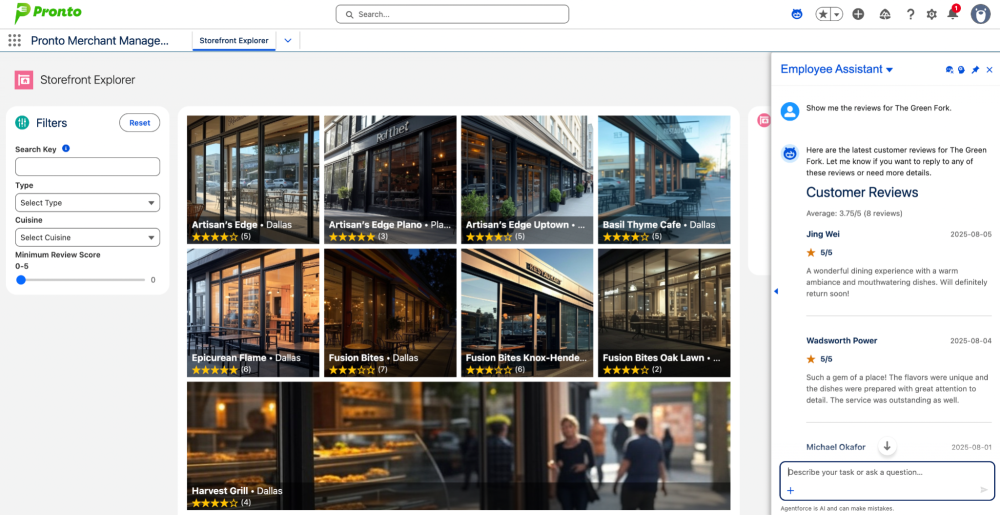Viewport: 1000px width, 515px height.
Task: Open the Epicurean Flame tile
Action: pos(253,313)
